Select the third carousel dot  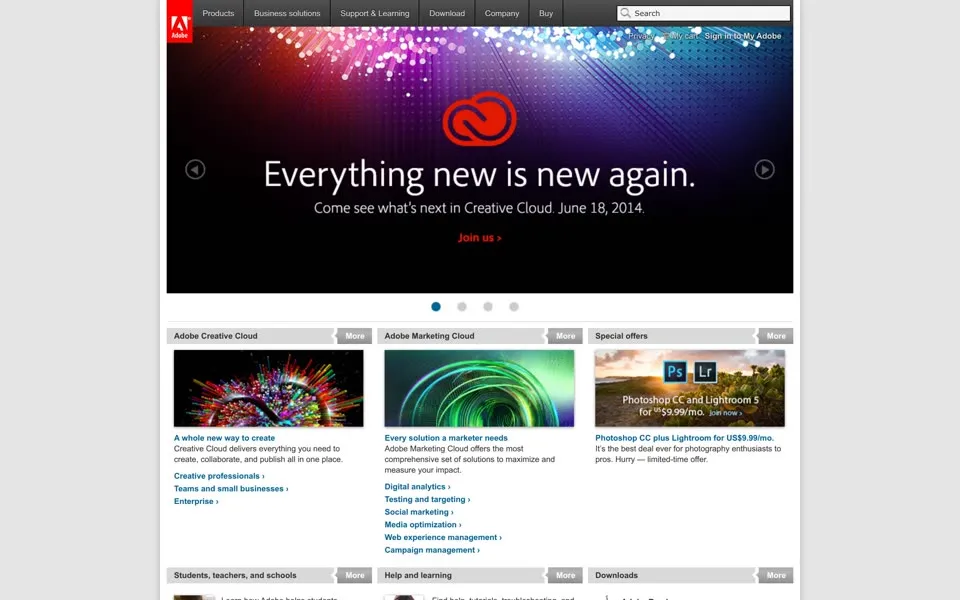(x=488, y=307)
